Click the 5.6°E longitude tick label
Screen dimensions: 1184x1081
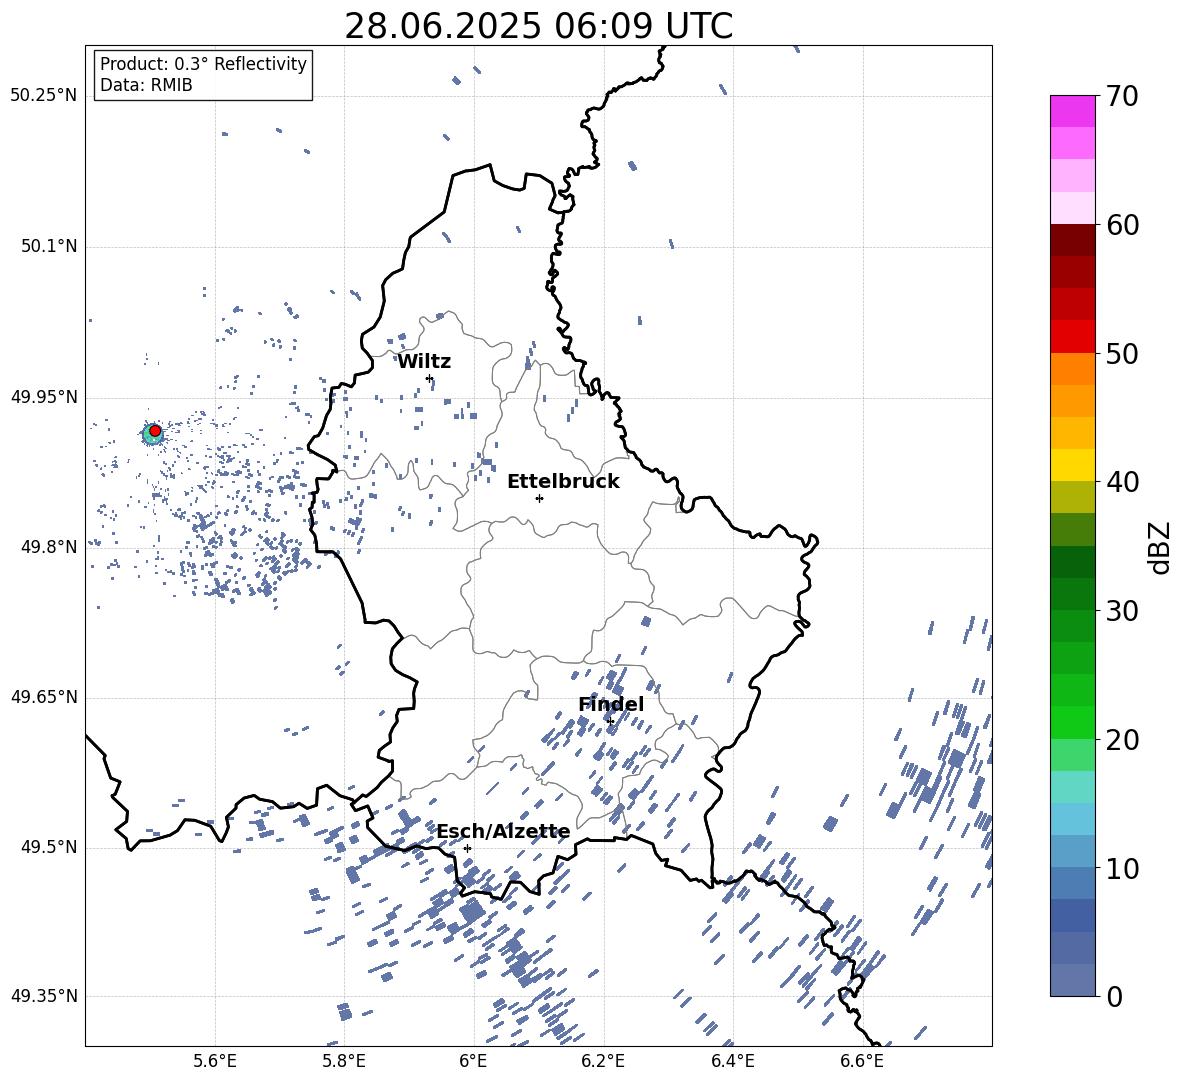pyautogui.click(x=215, y=1061)
